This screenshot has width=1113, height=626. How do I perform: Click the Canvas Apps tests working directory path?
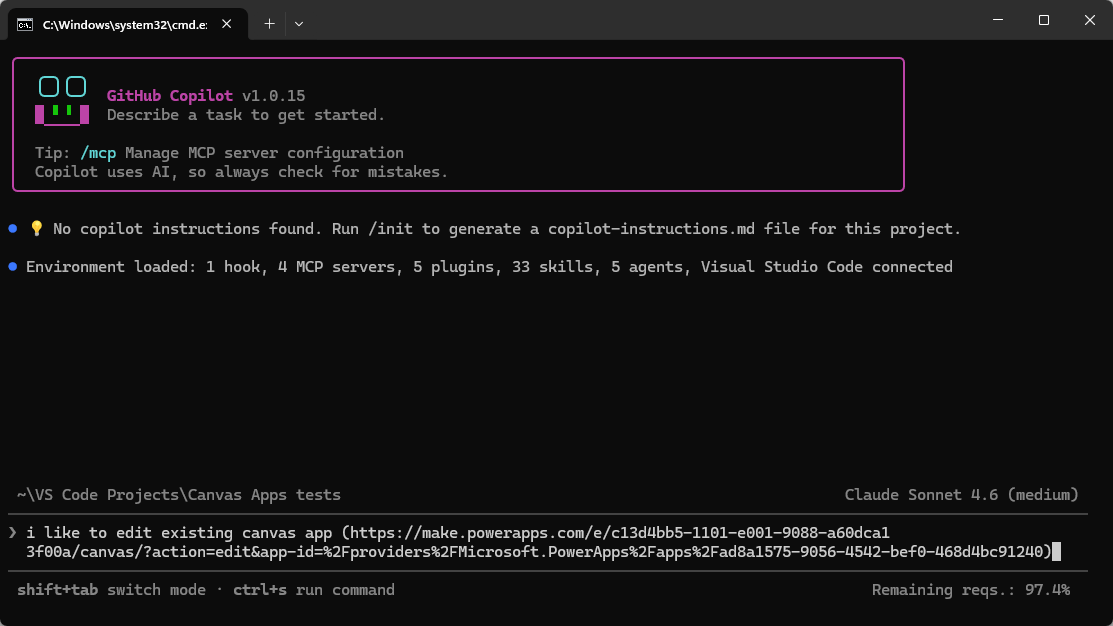[x=179, y=495]
